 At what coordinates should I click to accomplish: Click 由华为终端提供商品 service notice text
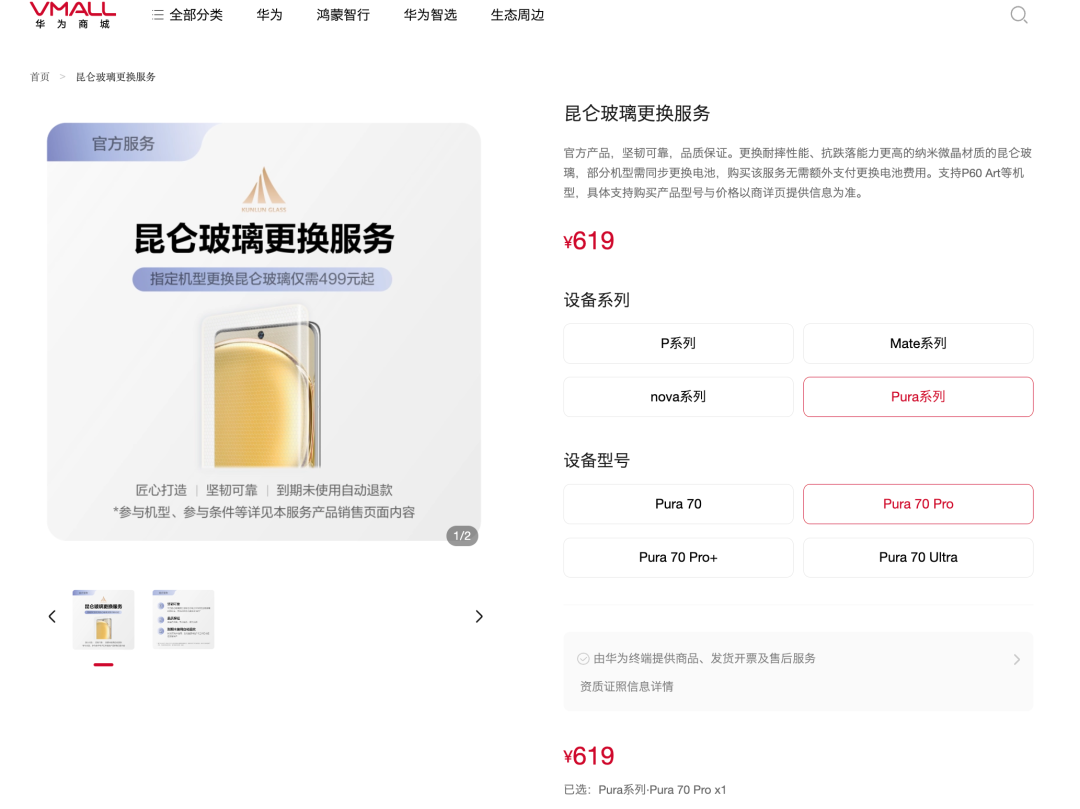[x=704, y=659]
